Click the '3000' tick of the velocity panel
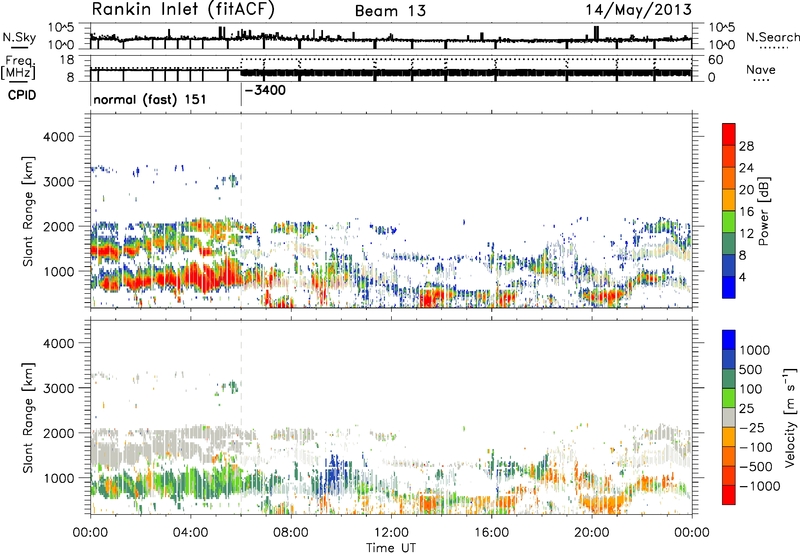 59,388
